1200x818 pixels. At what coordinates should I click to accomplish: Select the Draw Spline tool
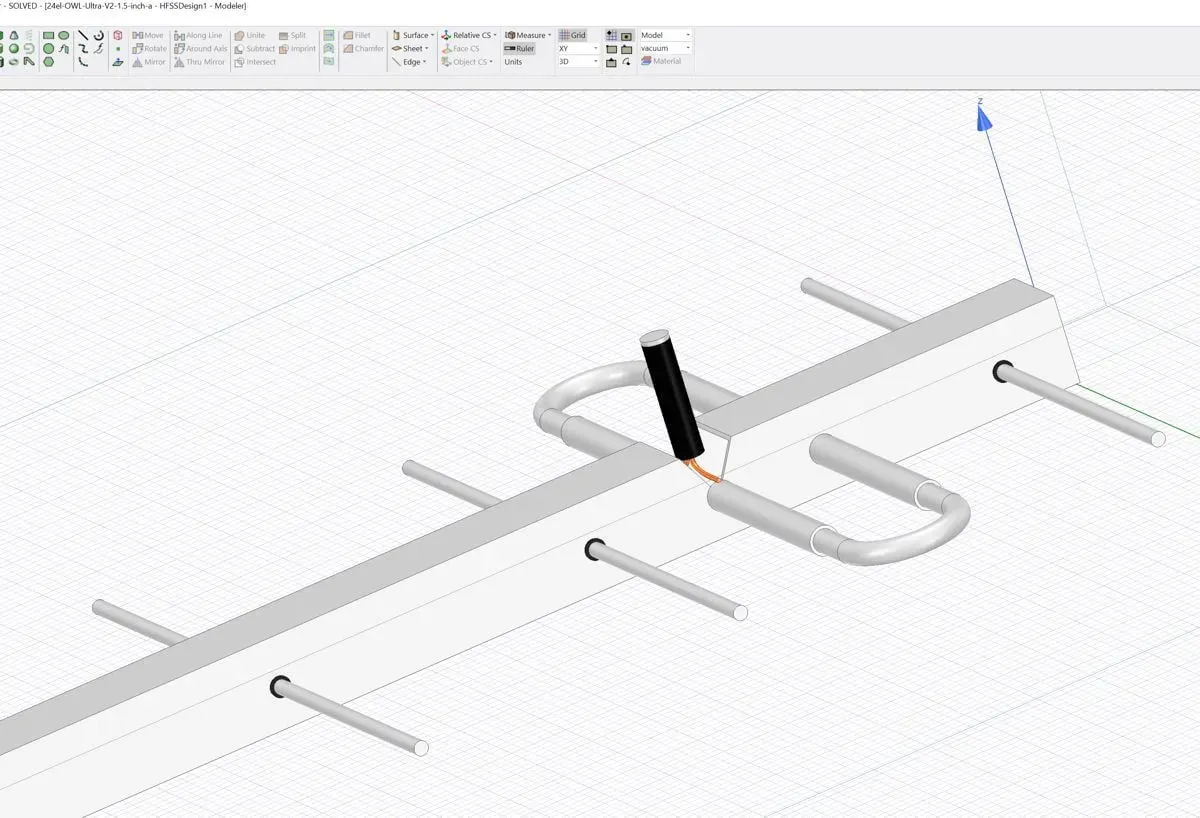(x=83, y=48)
